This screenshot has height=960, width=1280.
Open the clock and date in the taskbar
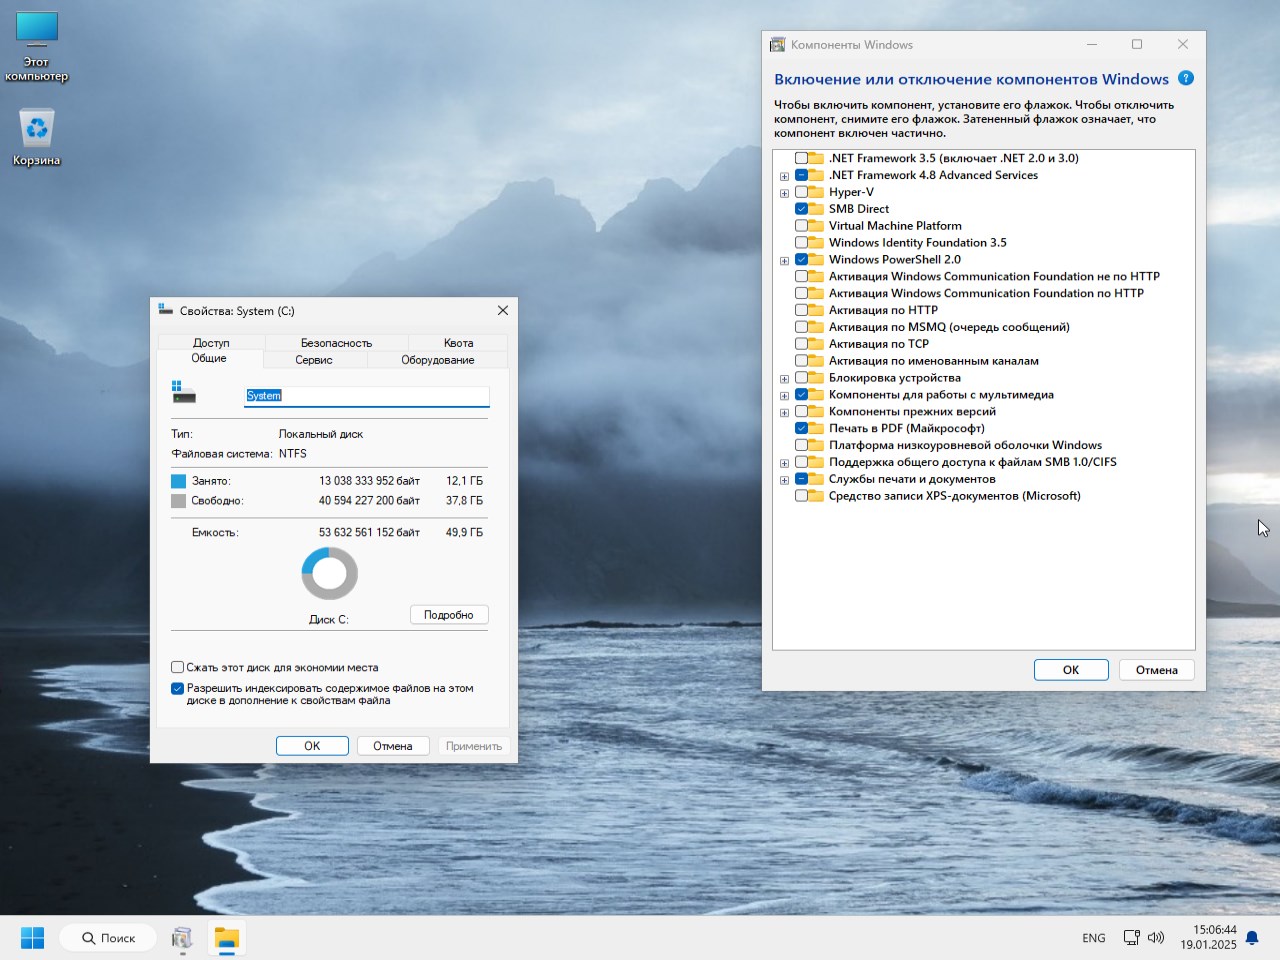point(1208,937)
